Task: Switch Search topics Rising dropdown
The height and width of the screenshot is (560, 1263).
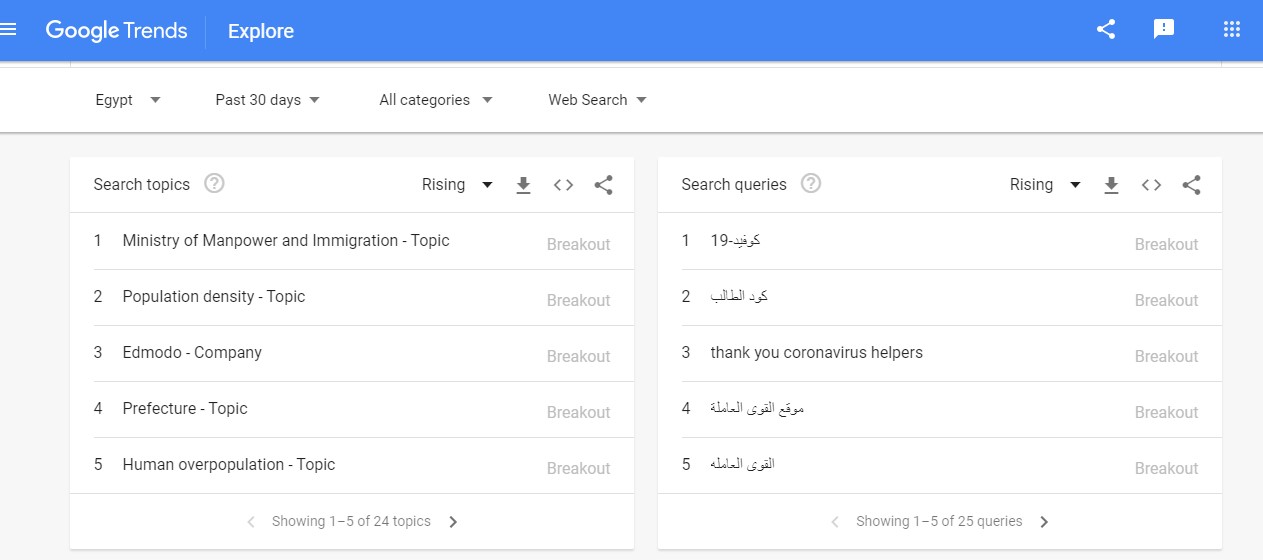Action: coord(458,185)
